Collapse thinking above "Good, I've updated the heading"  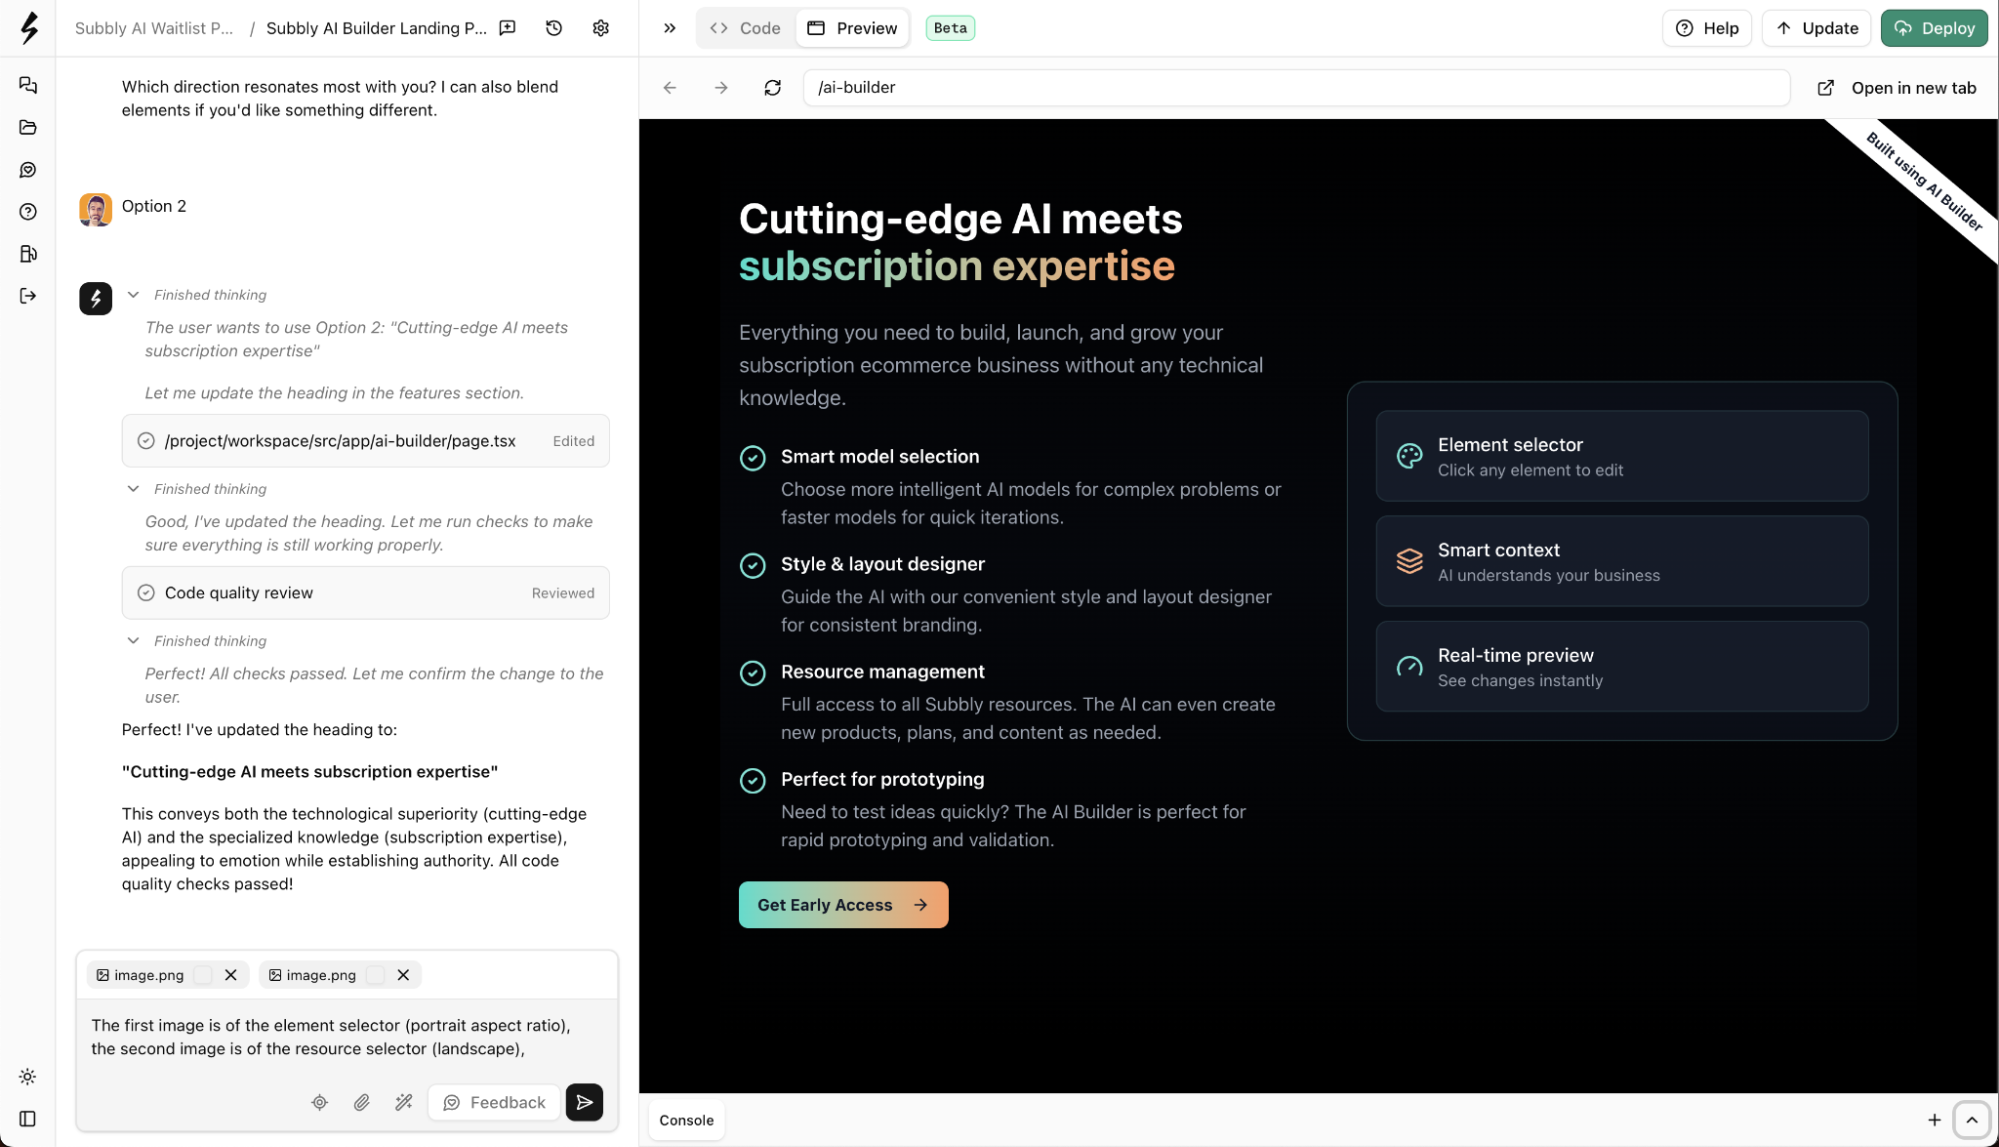133,489
